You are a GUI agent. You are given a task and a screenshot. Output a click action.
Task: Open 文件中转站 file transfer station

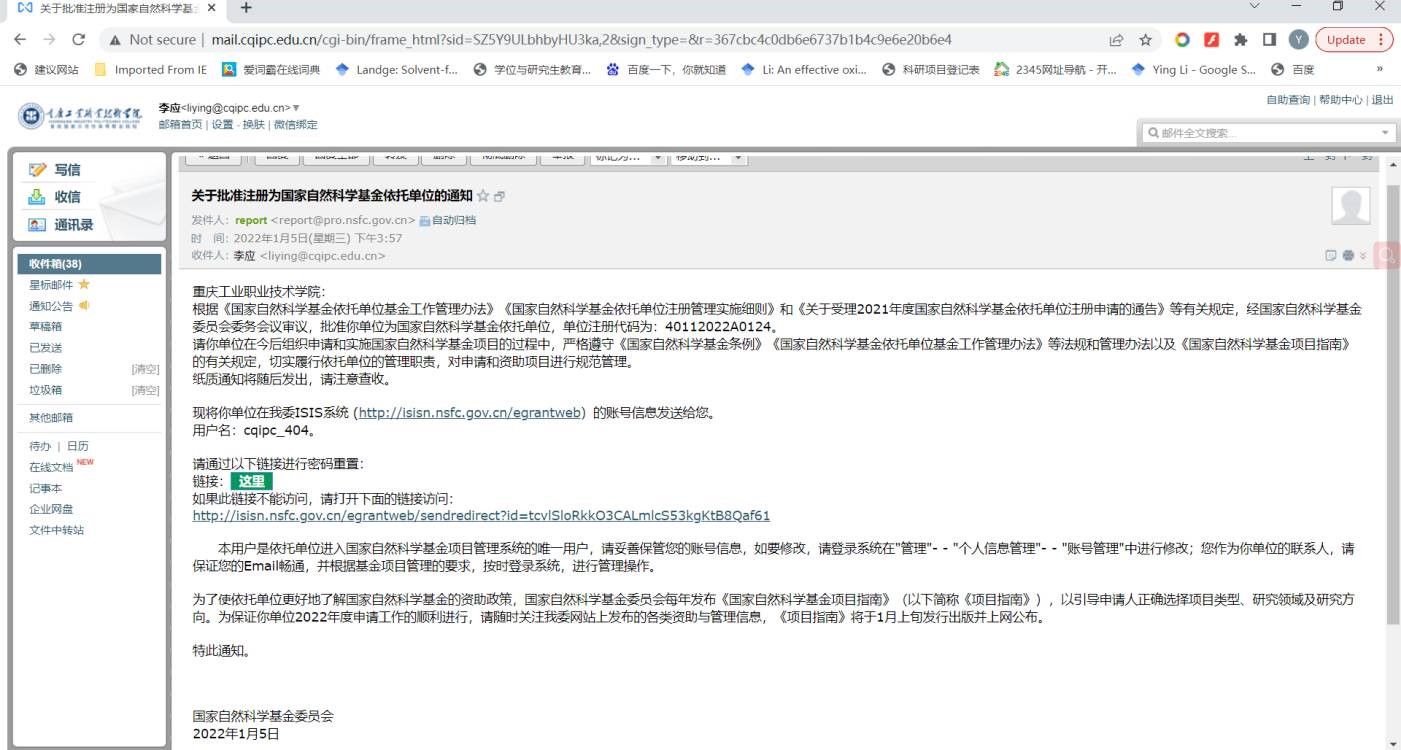(56, 530)
